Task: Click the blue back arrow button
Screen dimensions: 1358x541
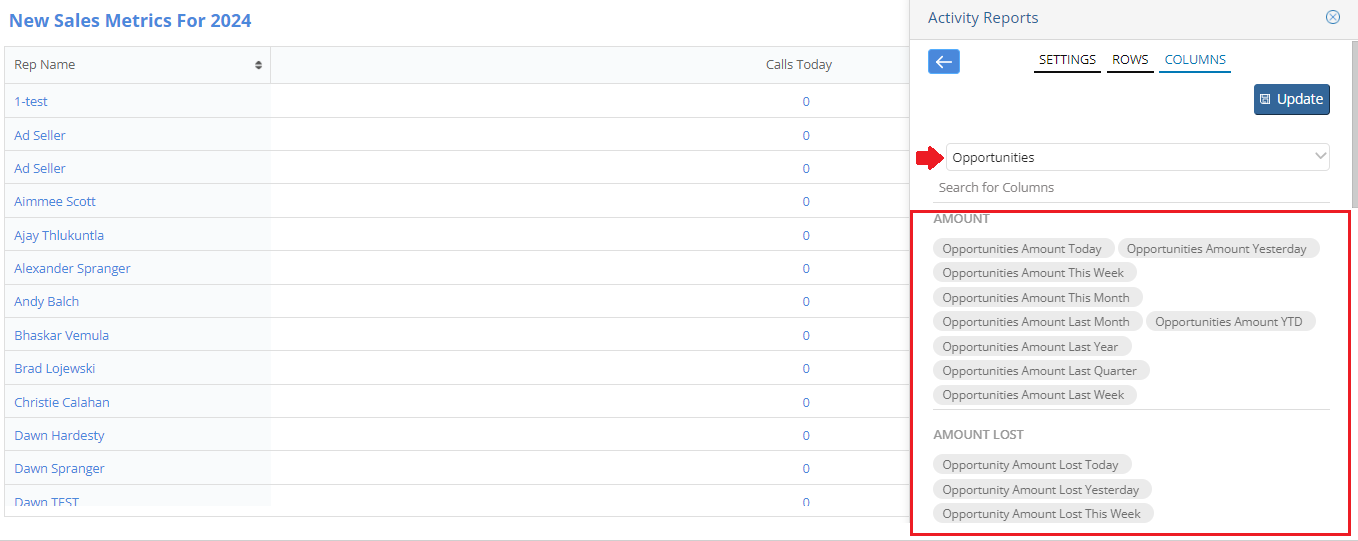Action: pos(944,62)
